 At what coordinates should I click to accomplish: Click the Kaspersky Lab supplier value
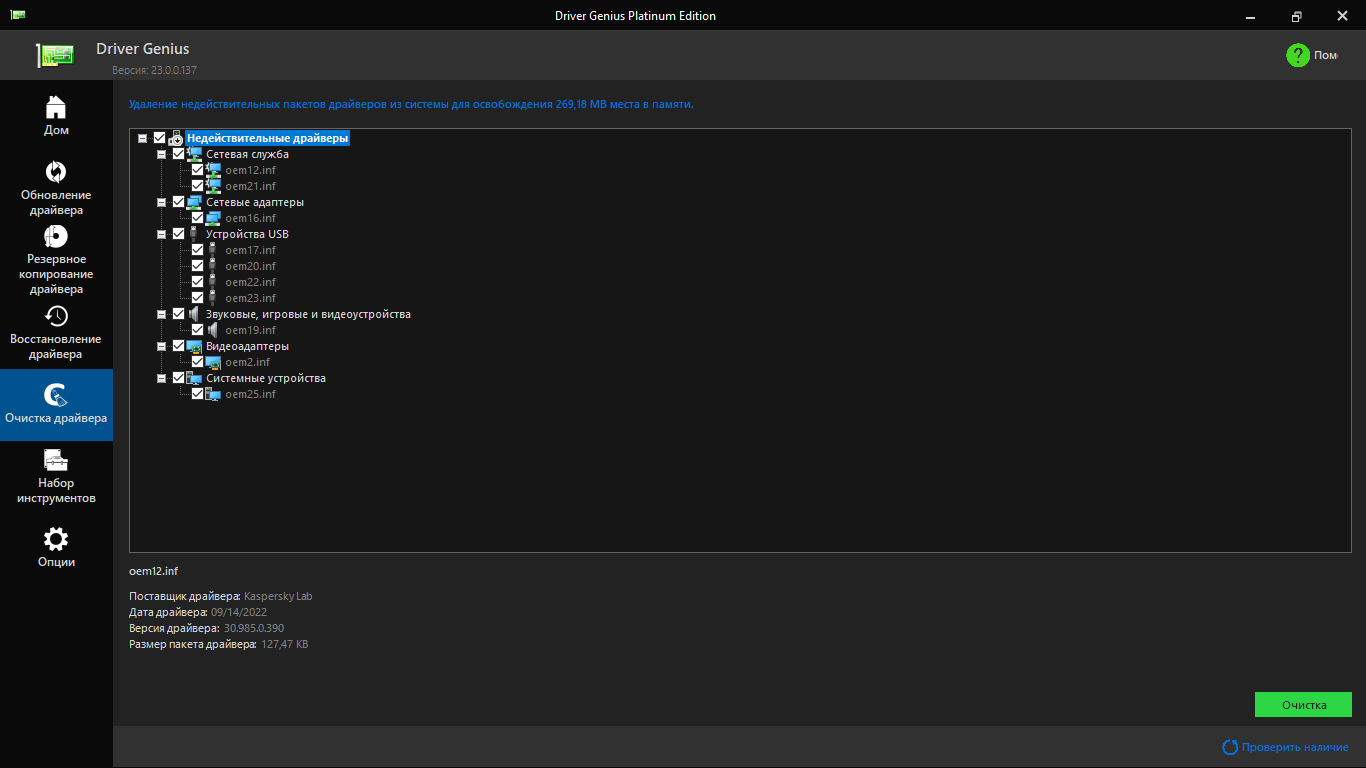(278, 596)
